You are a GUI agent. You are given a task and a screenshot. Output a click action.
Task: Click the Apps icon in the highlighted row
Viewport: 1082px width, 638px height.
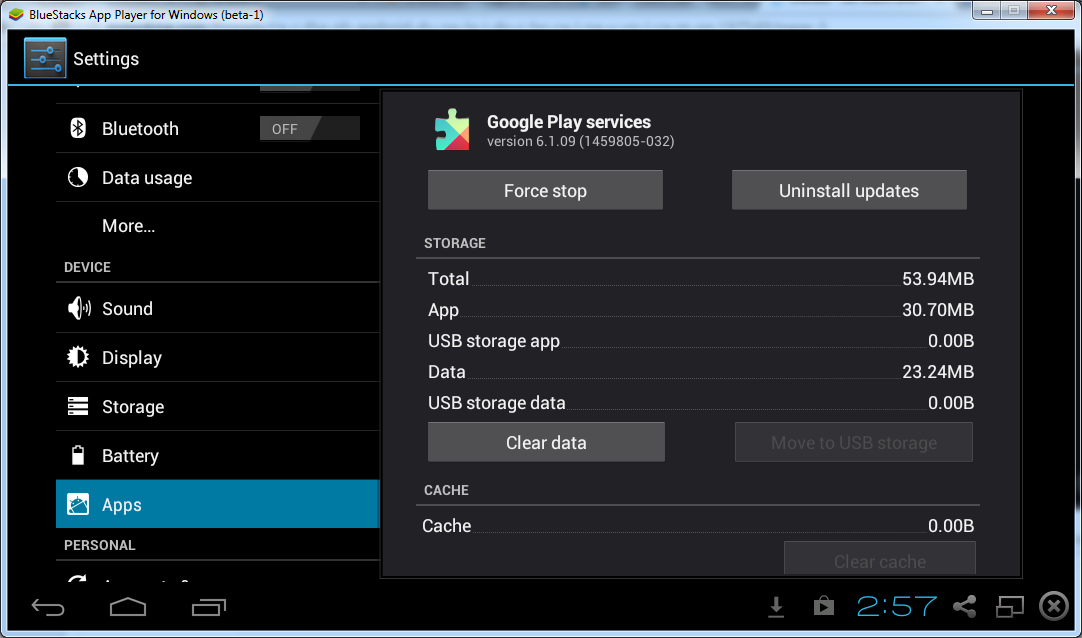(x=78, y=504)
